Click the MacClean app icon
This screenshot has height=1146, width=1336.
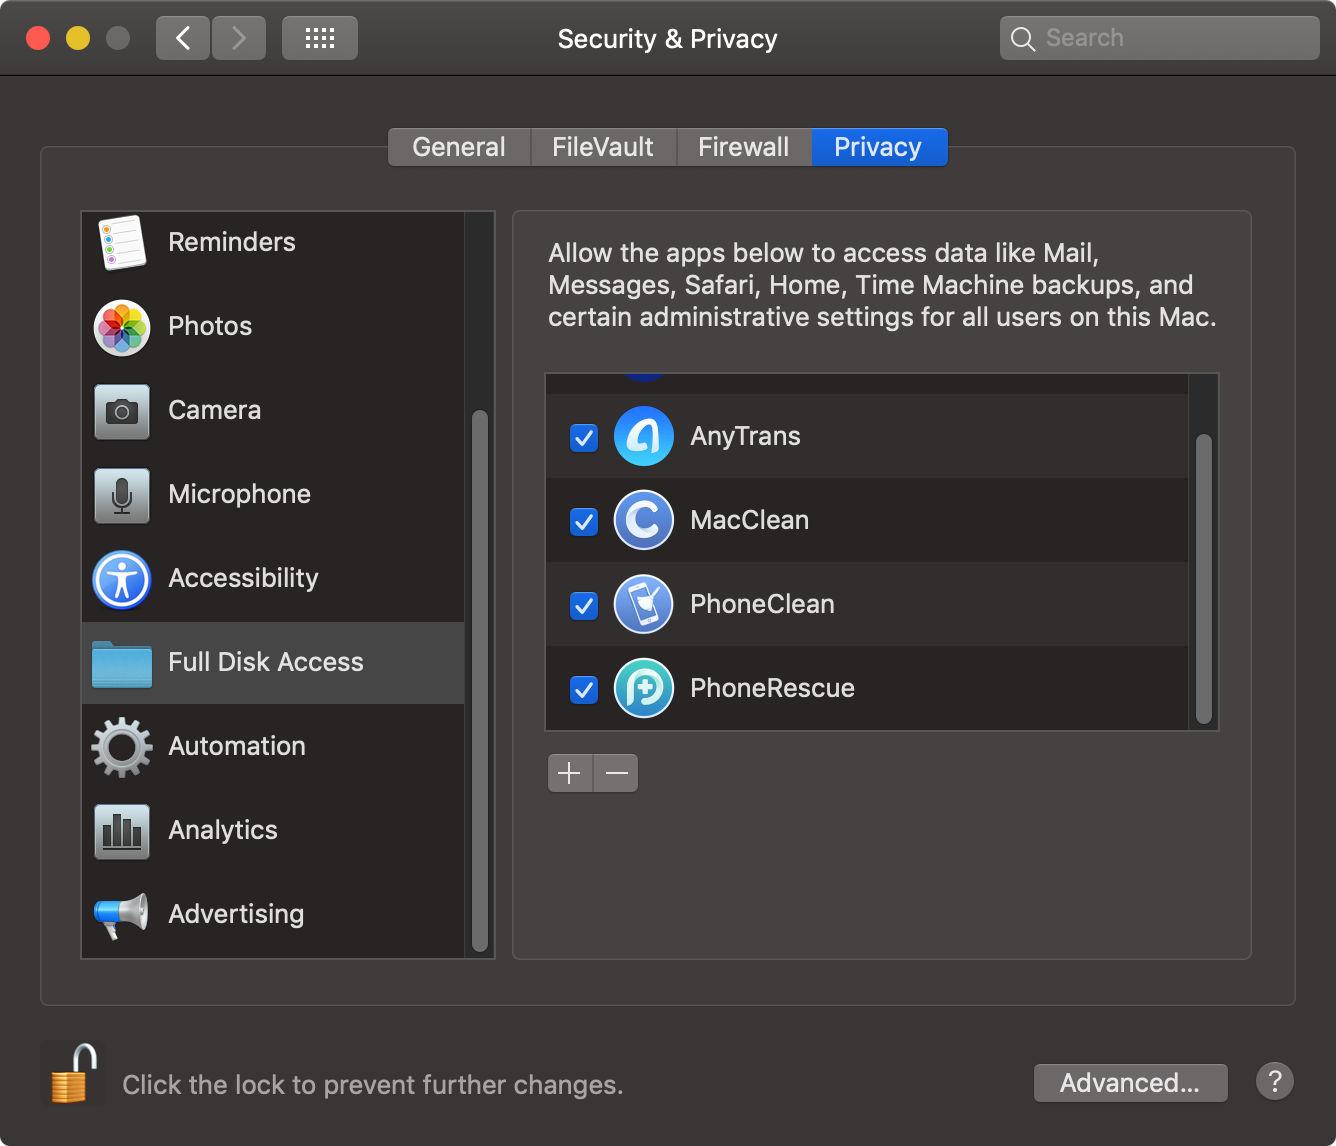click(644, 520)
